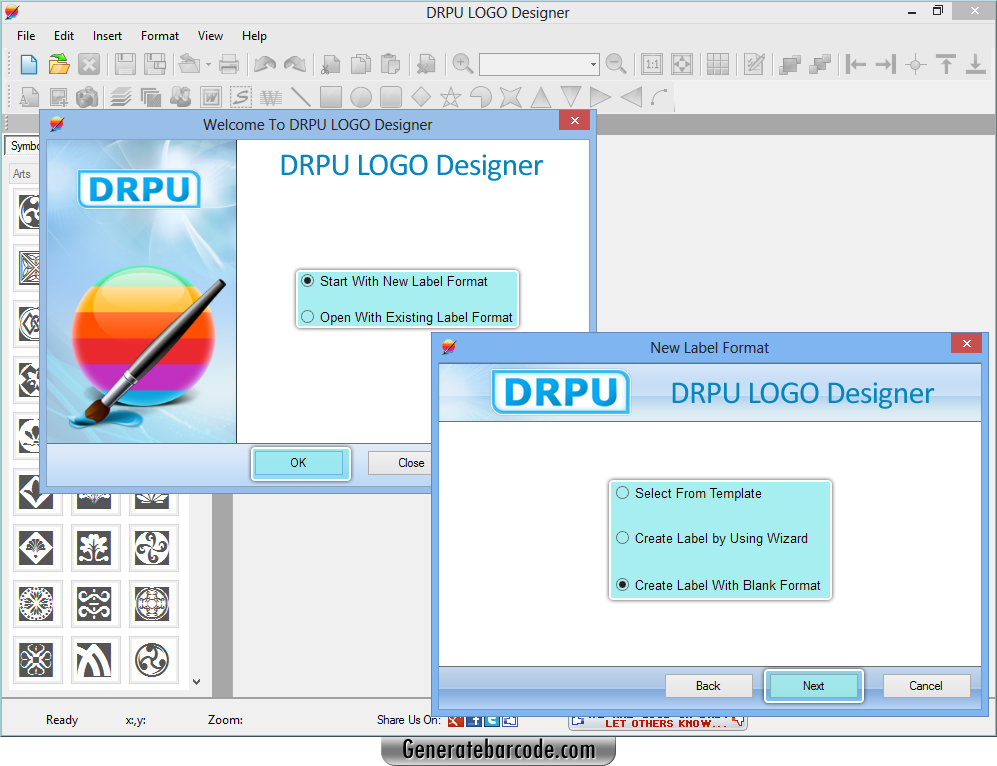997x766 pixels.
Task: Click the Undo arrow icon
Action: (265, 64)
